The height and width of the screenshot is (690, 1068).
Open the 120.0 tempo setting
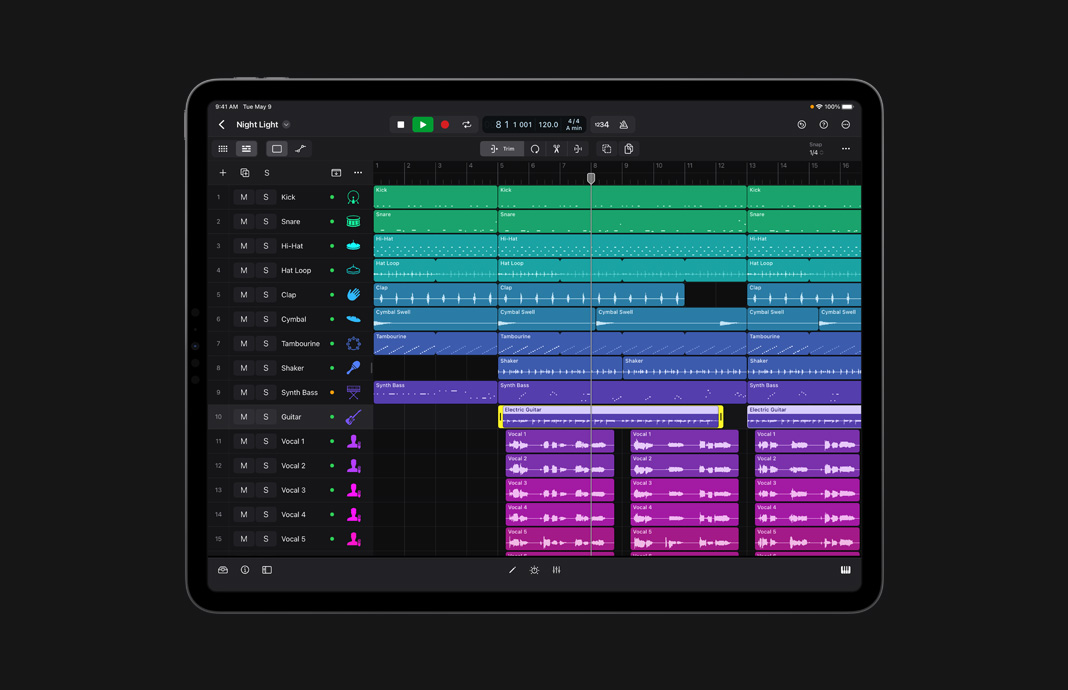[548, 125]
